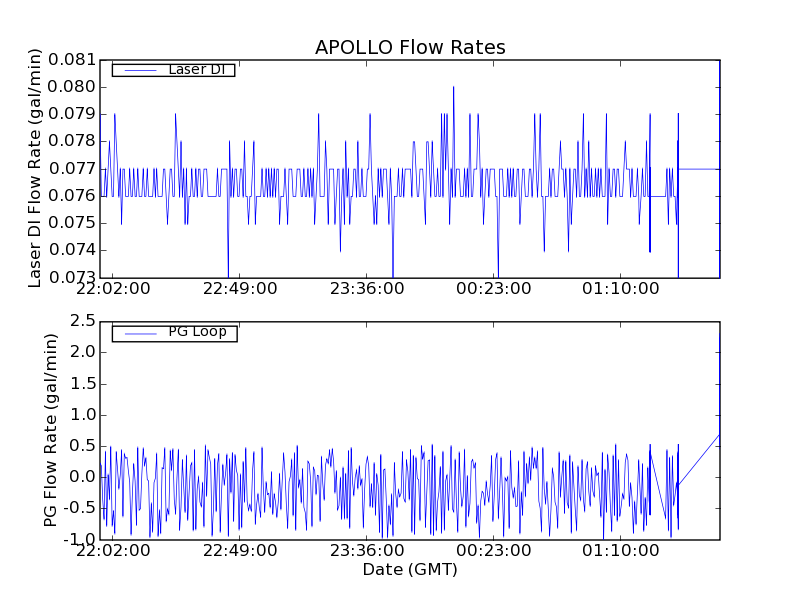Click the 0.074 y-axis tick label
This screenshot has width=800, height=600.
(72, 249)
